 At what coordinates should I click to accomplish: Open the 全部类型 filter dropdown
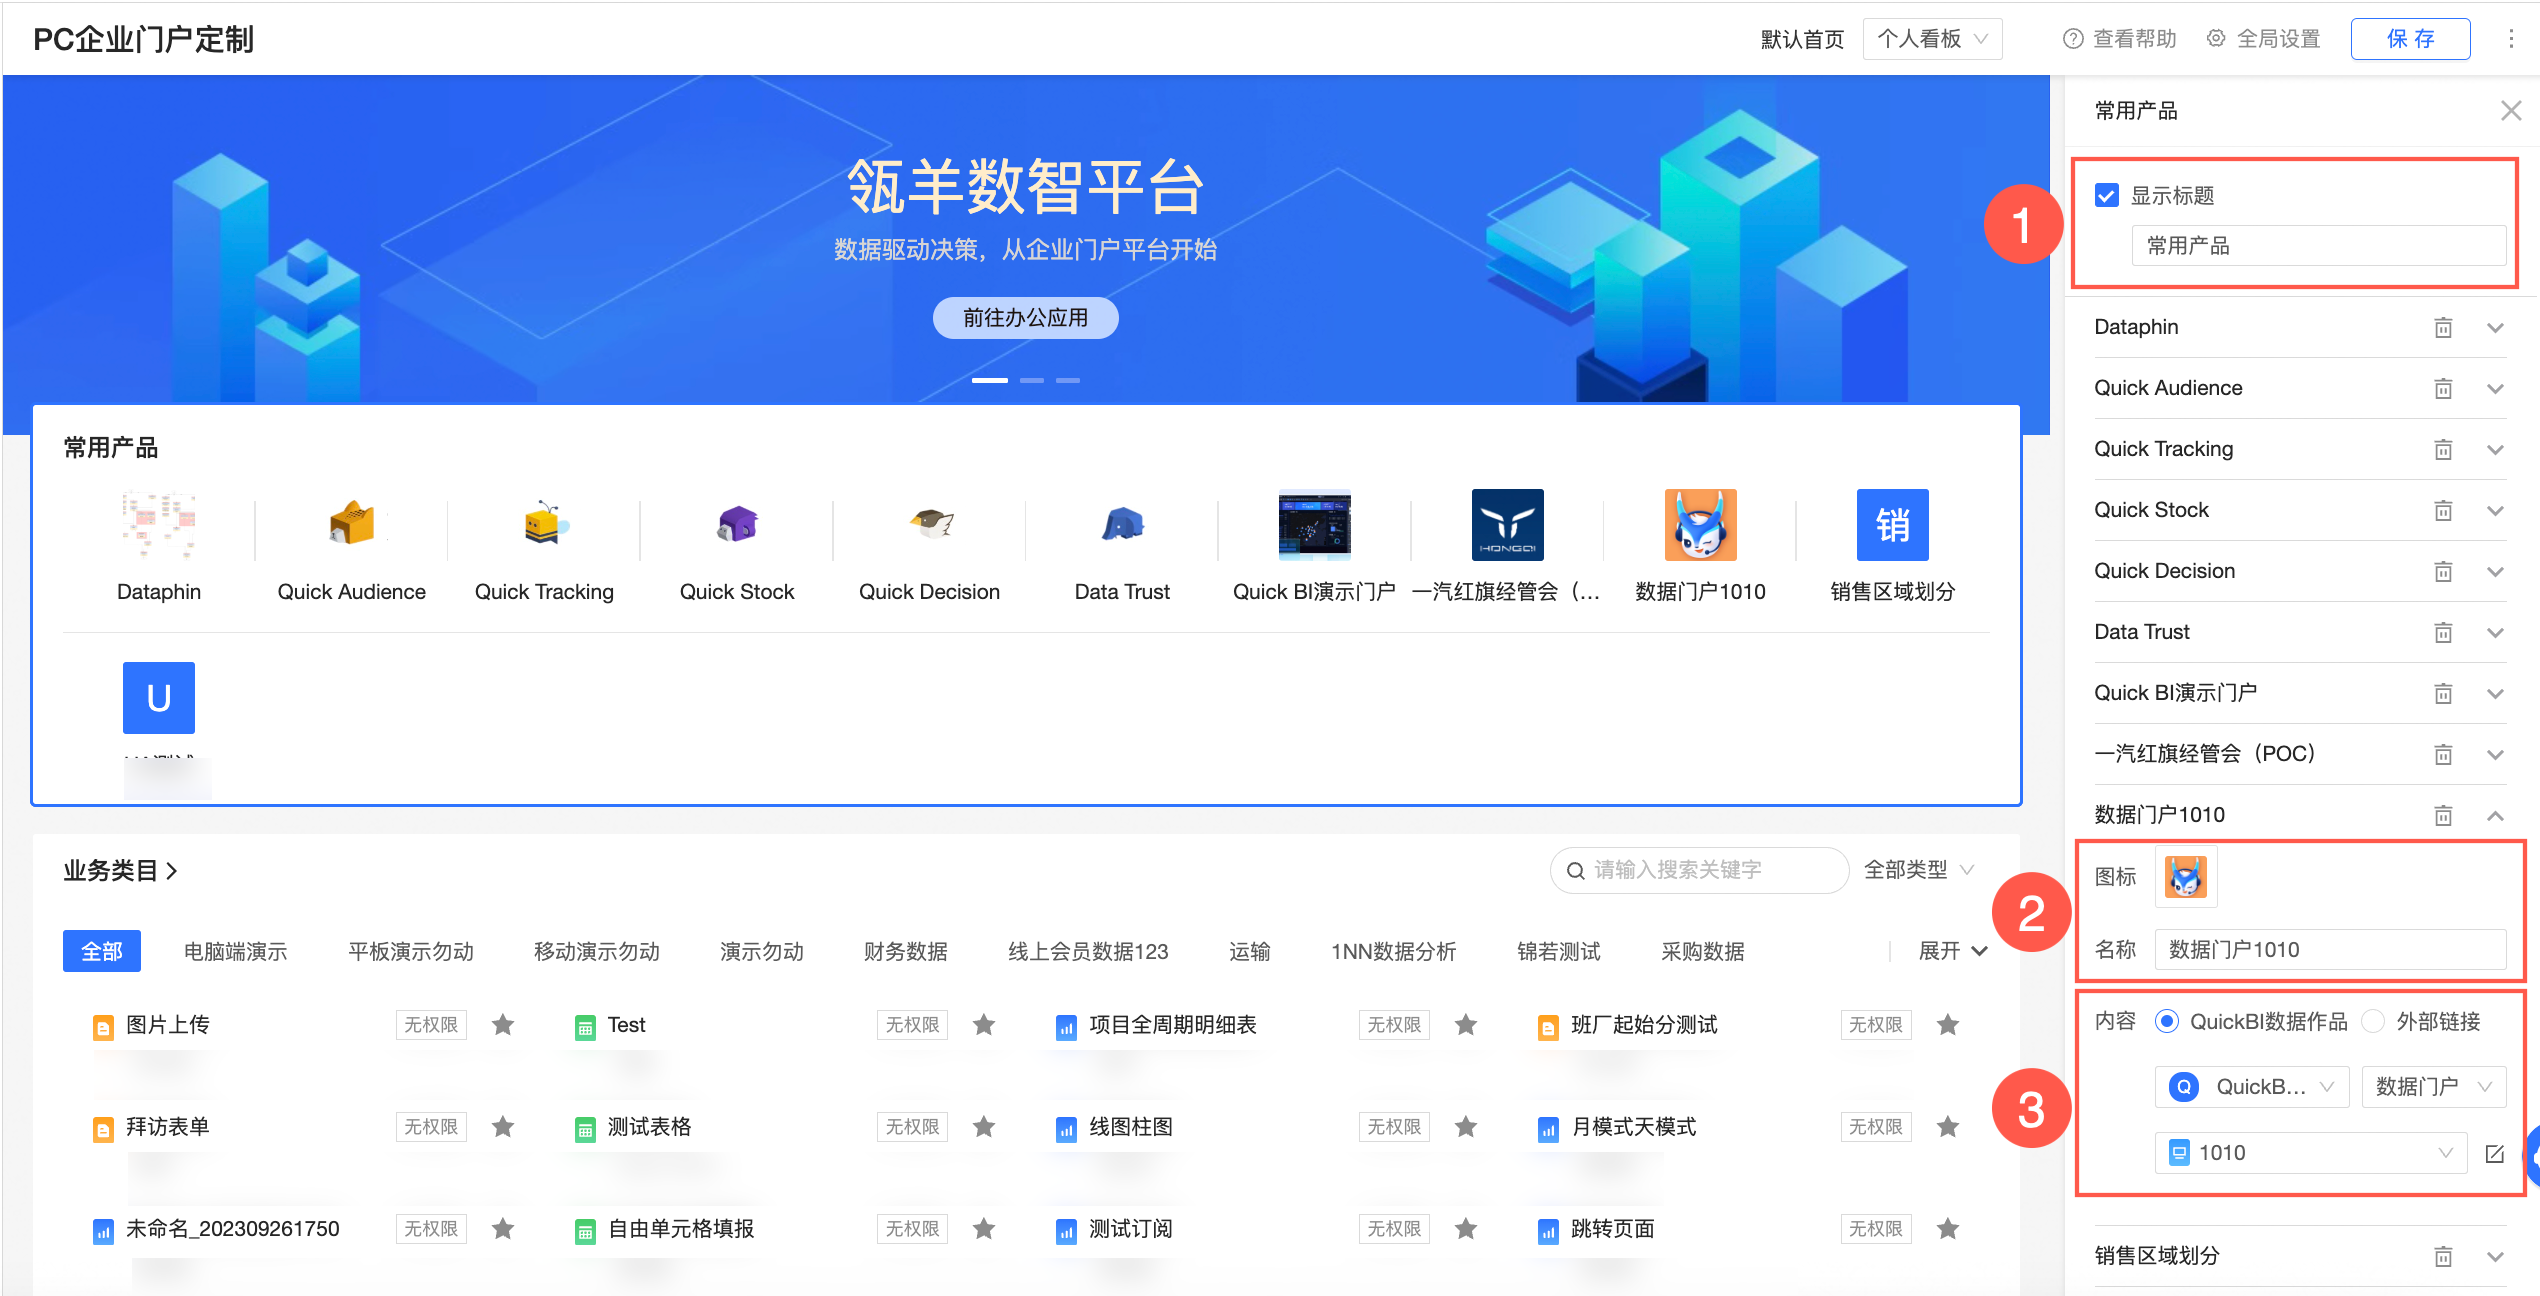point(1918,870)
